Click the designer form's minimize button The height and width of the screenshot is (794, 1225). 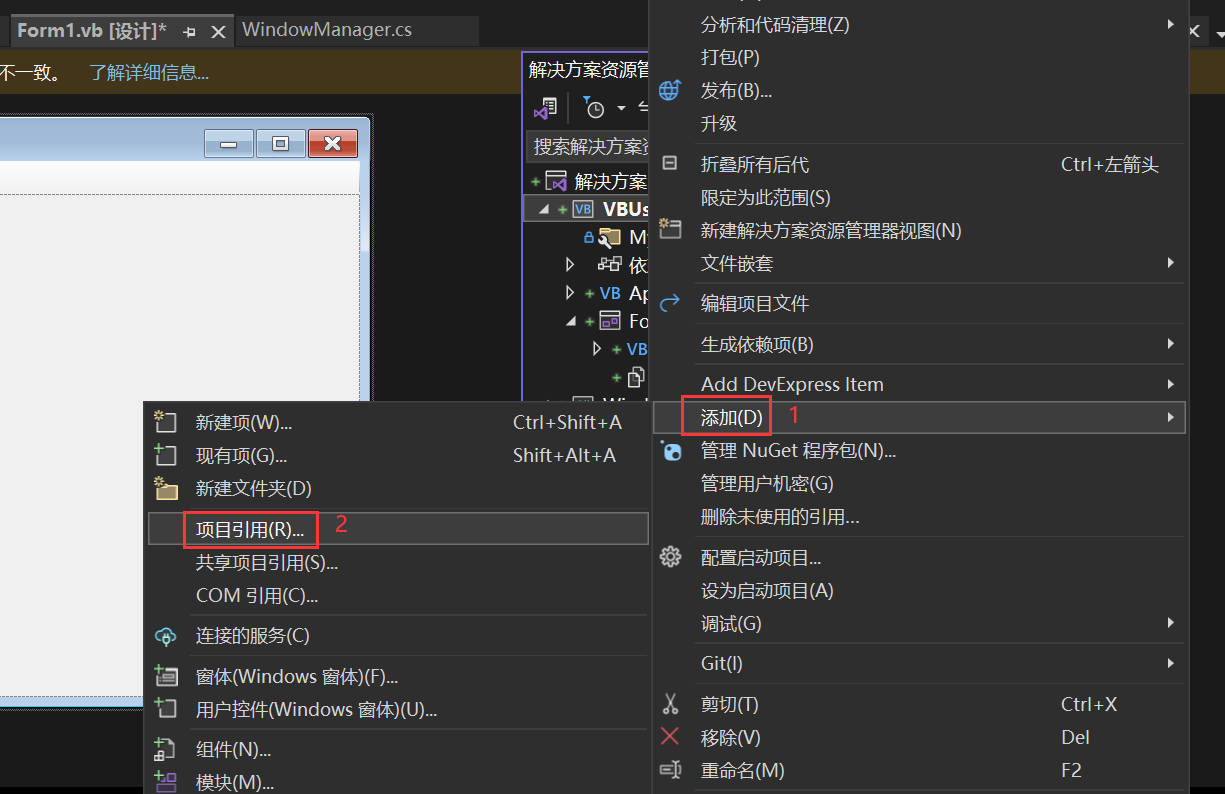[x=229, y=144]
